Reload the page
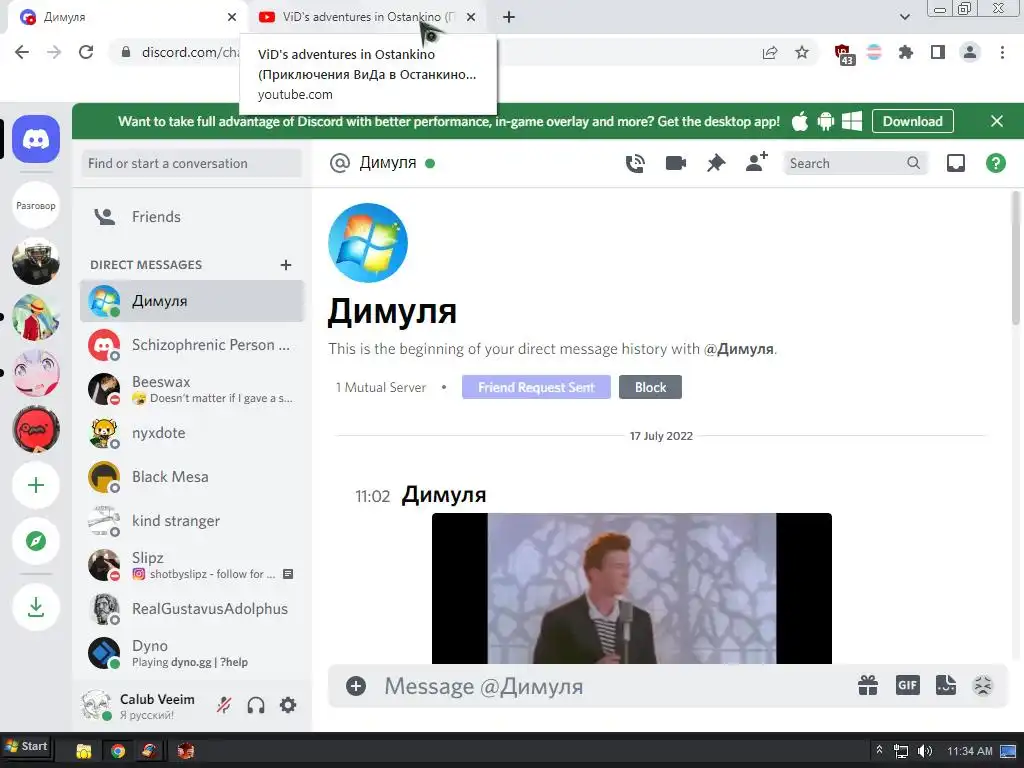This screenshot has width=1024, height=768. (x=86, y=52)
